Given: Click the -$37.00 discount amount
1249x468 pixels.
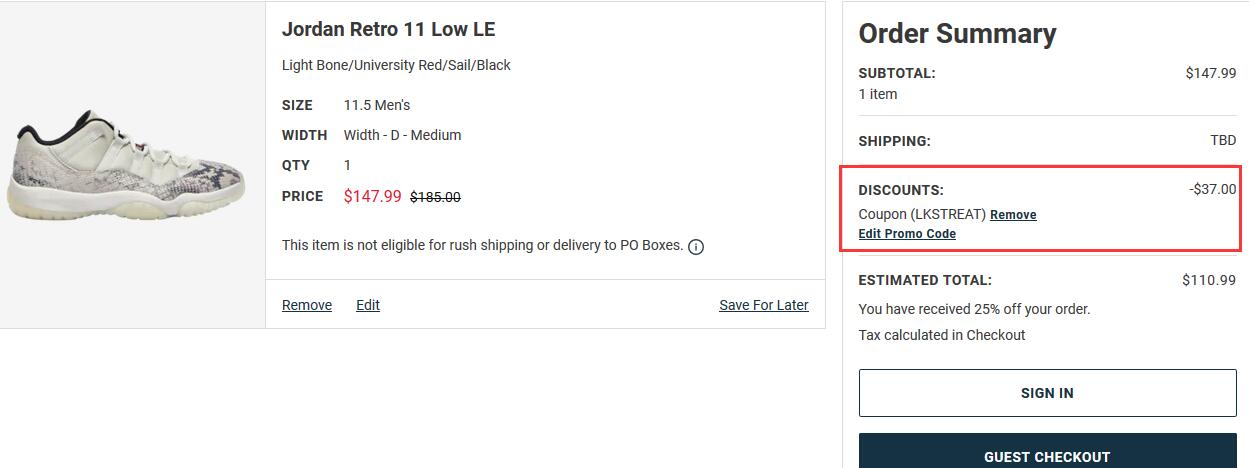Looking at the screenshot, I should 1213,189.
